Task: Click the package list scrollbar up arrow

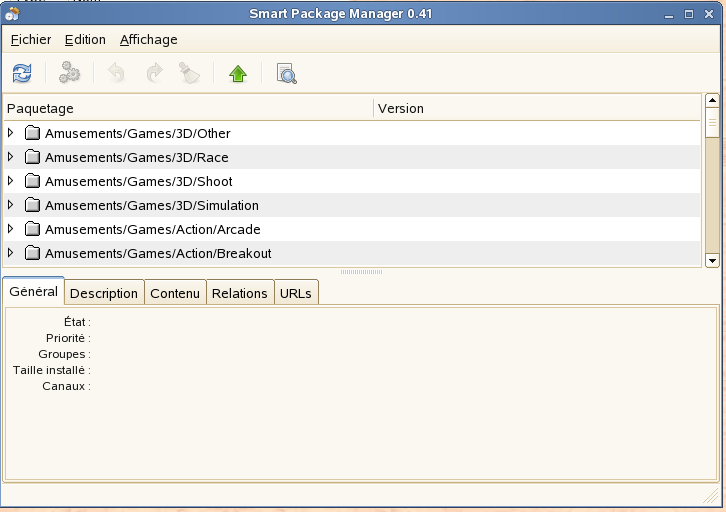Action: coord(712,100)
